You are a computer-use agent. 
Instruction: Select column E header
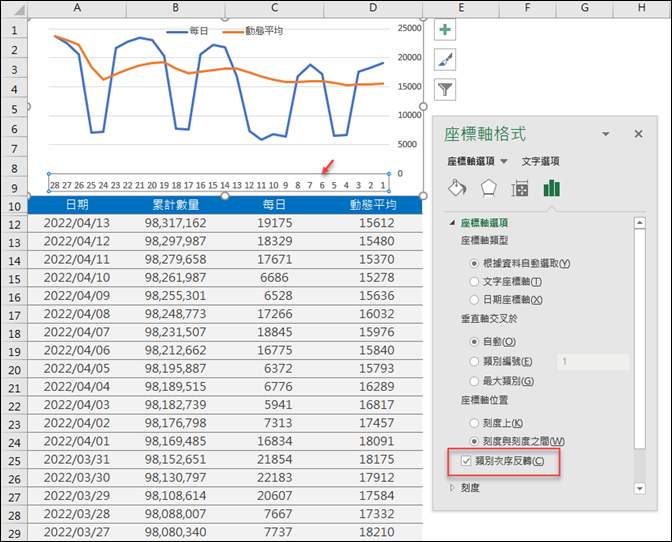point(461,8)
